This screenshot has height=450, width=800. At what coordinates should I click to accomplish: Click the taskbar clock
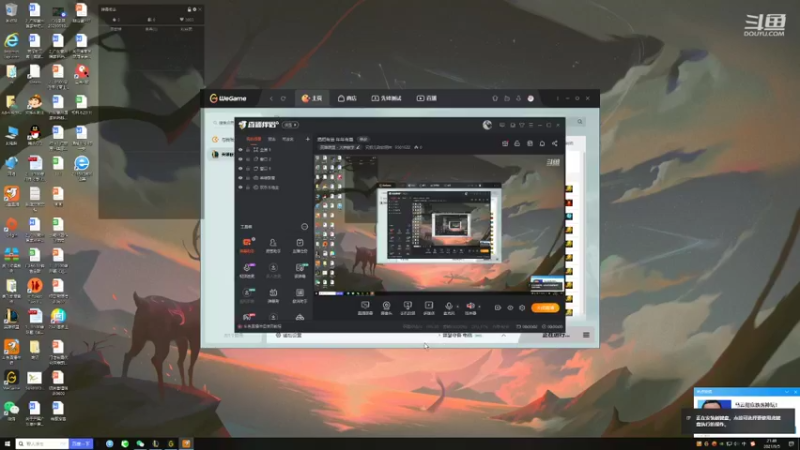click(x=771, y=444)
